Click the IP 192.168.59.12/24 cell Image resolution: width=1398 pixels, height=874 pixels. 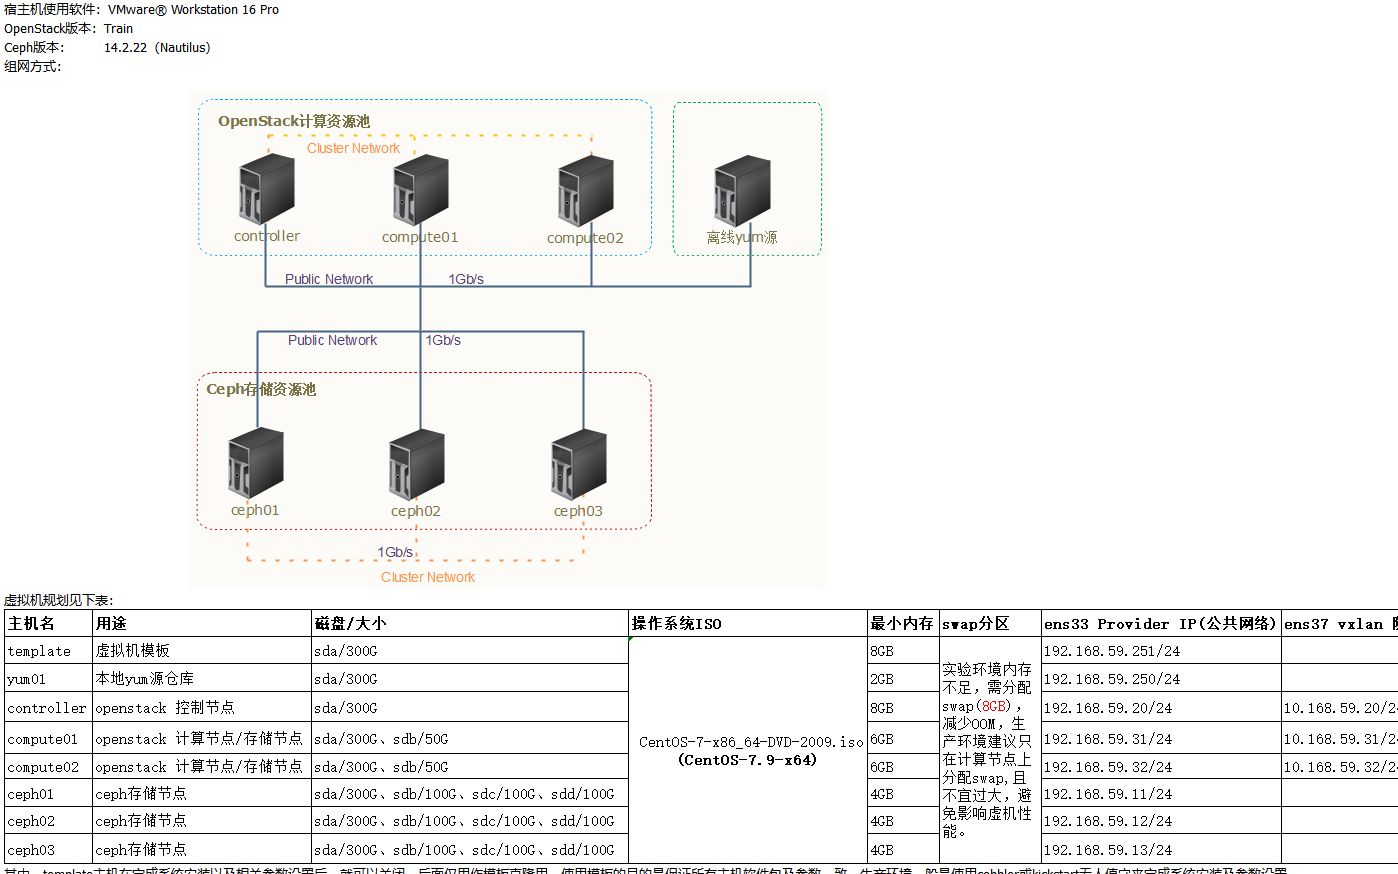click(x=1161, y=821)
